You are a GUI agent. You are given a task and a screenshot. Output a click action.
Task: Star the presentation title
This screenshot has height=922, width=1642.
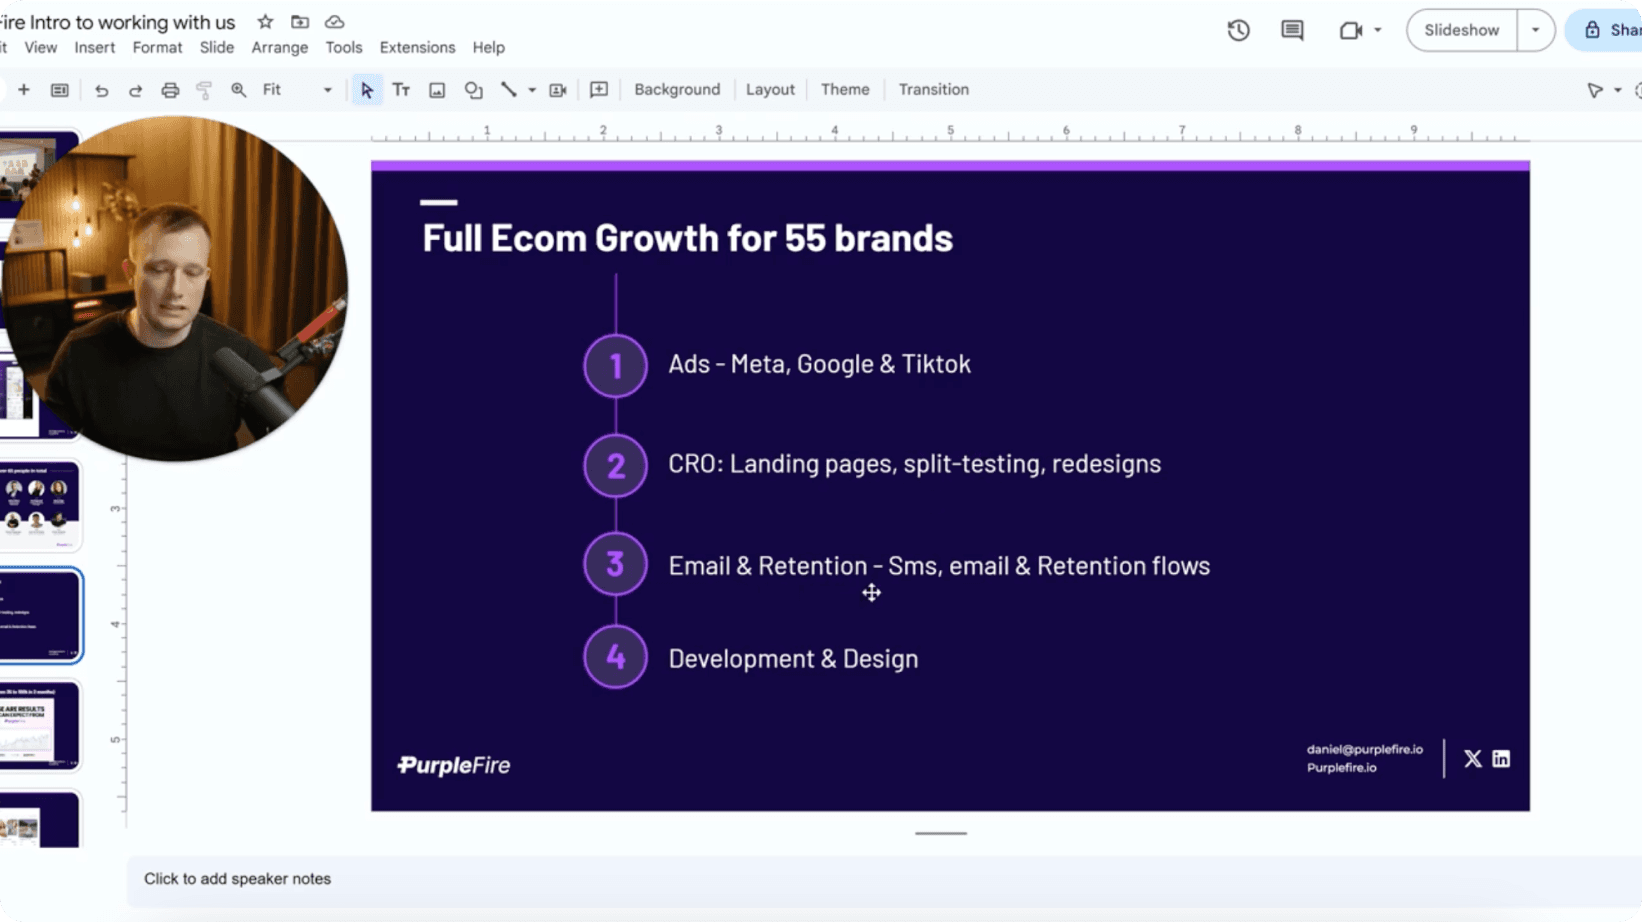(x=265, y=22)
